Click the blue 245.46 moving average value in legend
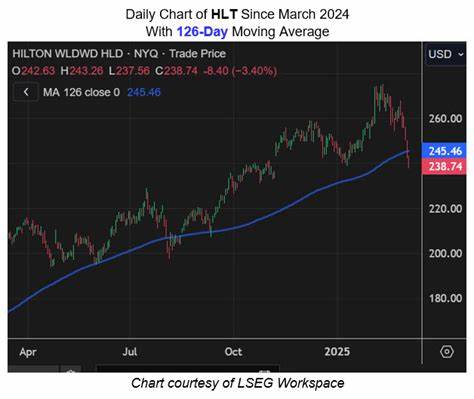The image size is (474, 399). tap(144, 92)
